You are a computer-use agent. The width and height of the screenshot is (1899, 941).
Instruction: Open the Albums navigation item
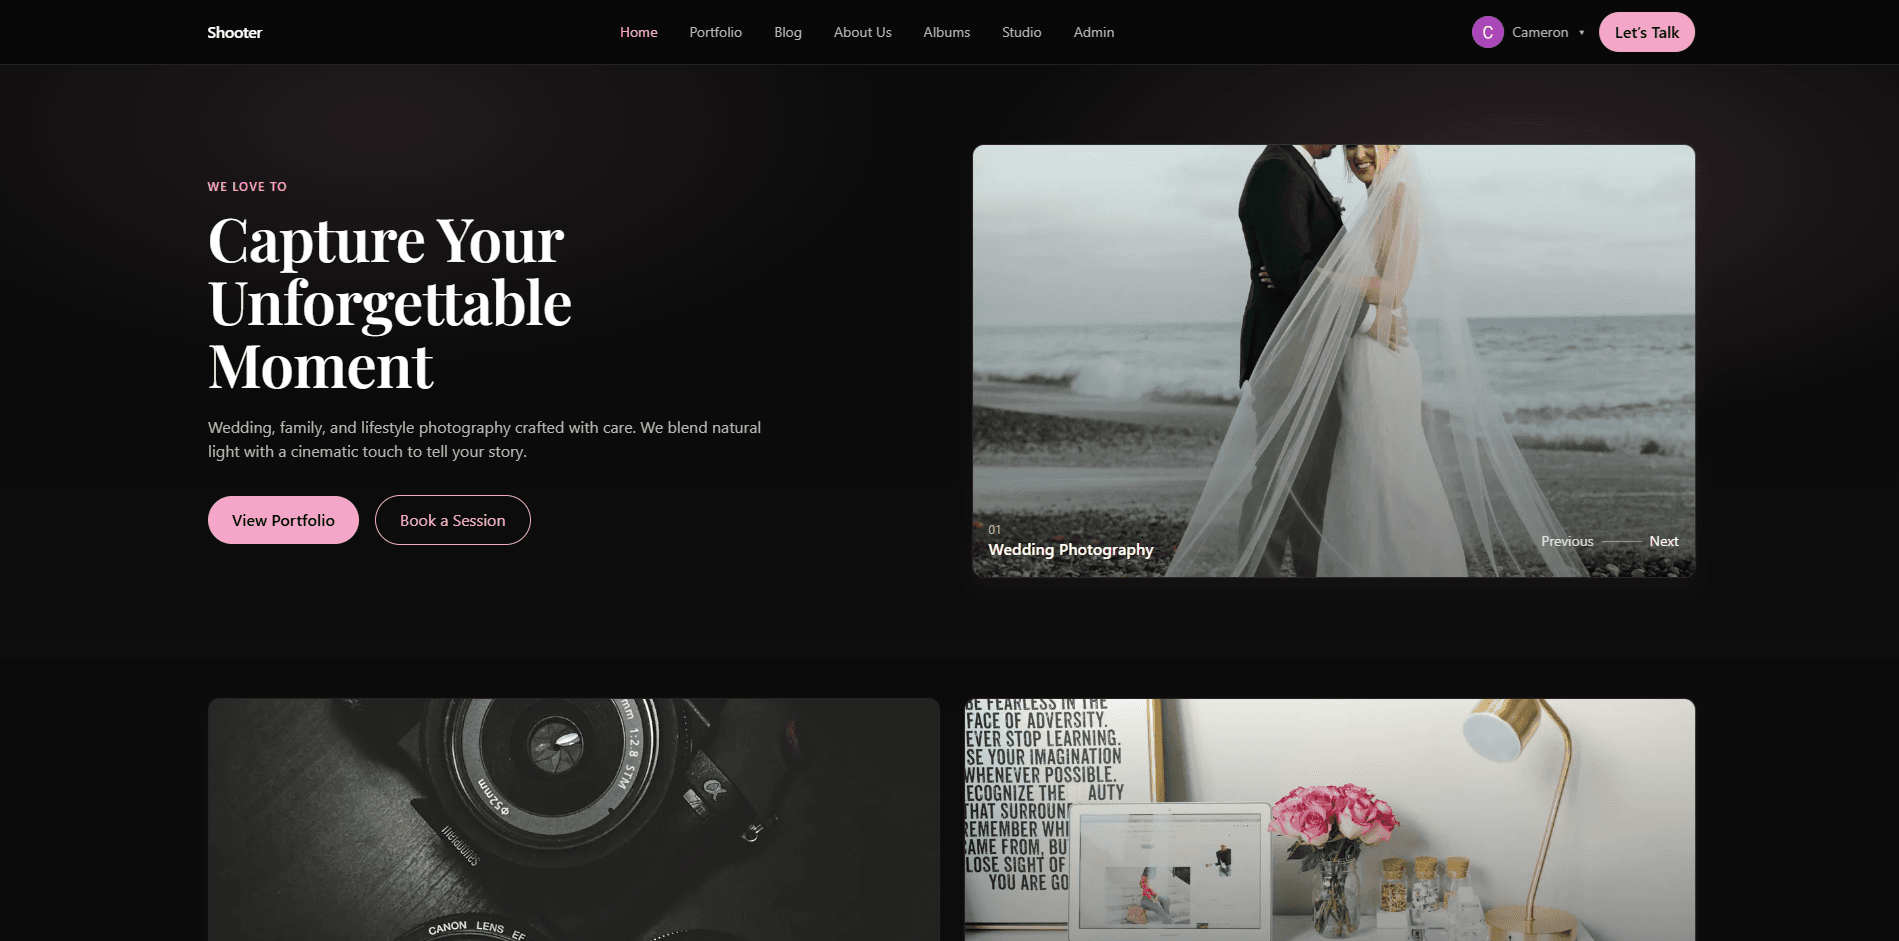click(945, 31)
